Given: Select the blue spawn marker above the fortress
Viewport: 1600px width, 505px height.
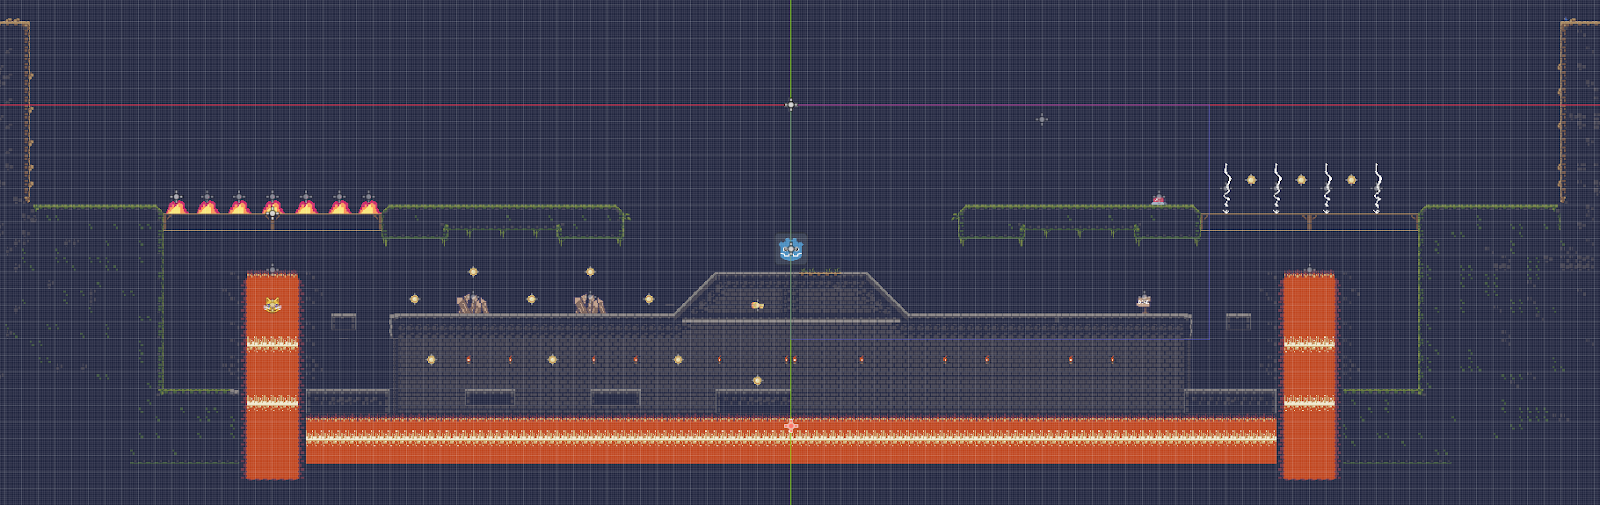Looking at the screenshot, I should 791,249.
